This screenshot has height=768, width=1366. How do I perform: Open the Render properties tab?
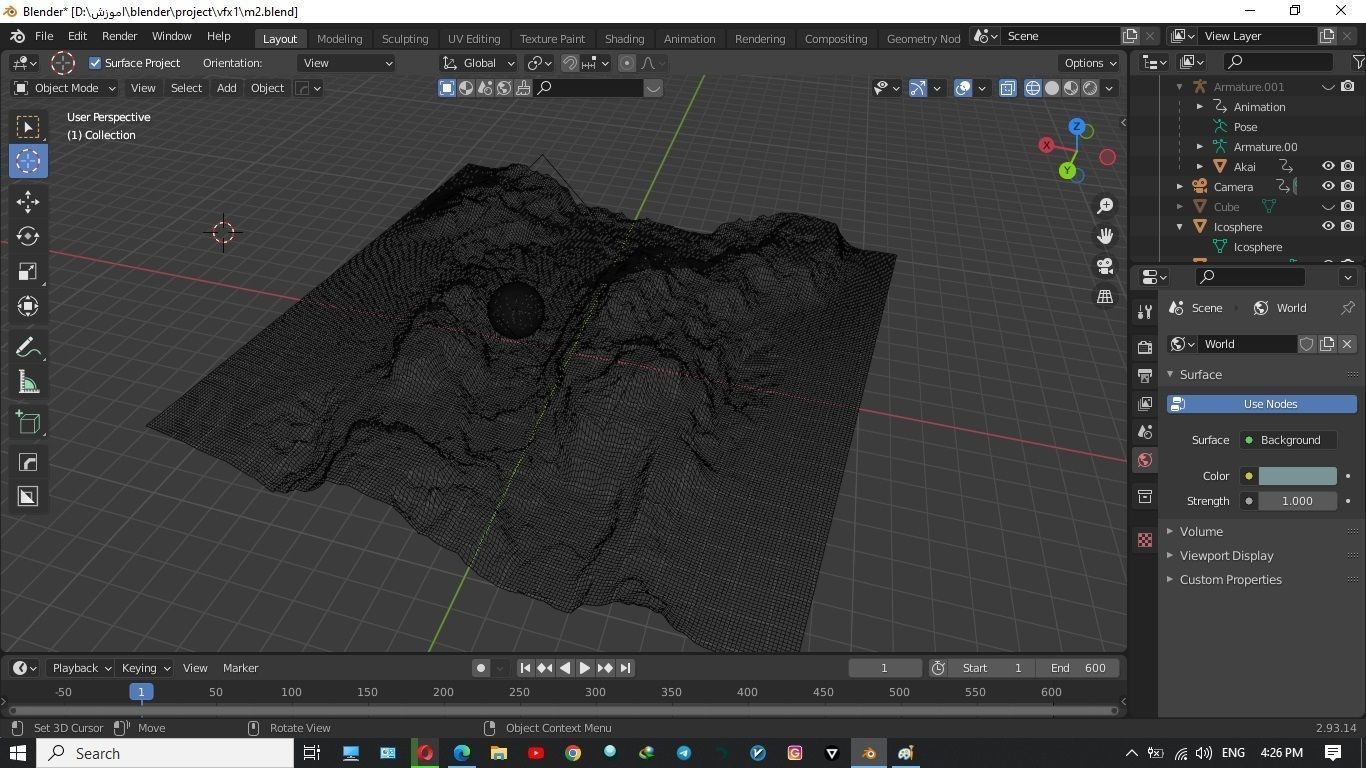[1145, 347]
